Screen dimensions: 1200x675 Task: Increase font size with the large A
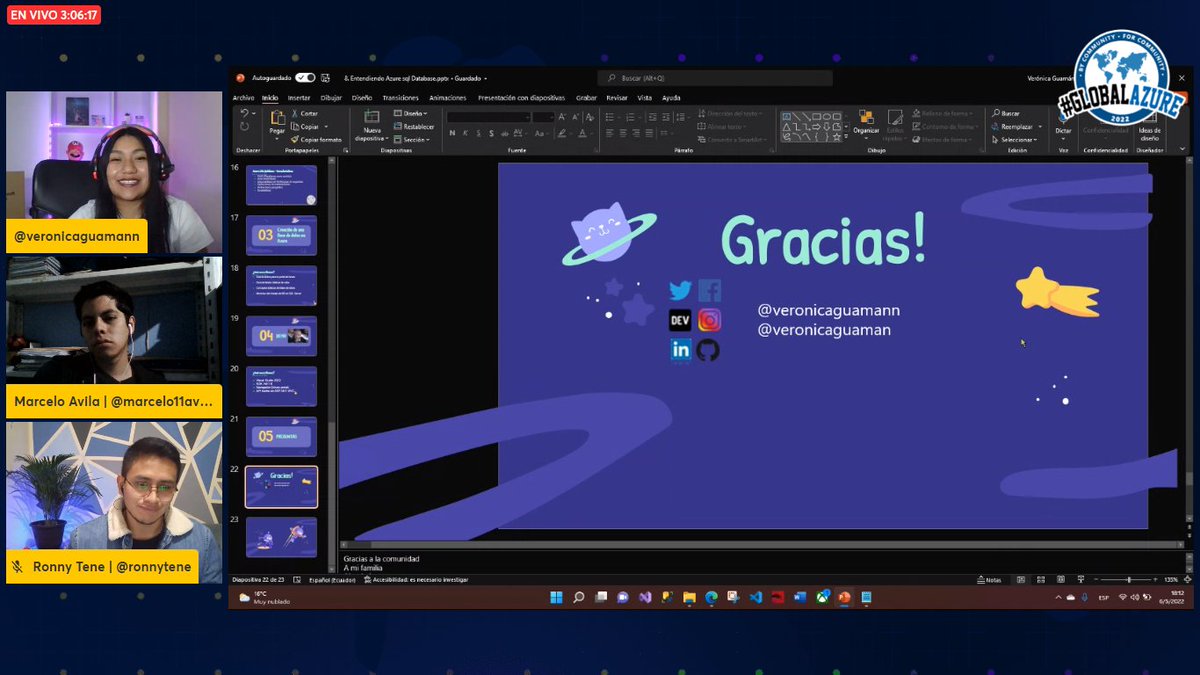pyautogui.click(x=563, y=117)
